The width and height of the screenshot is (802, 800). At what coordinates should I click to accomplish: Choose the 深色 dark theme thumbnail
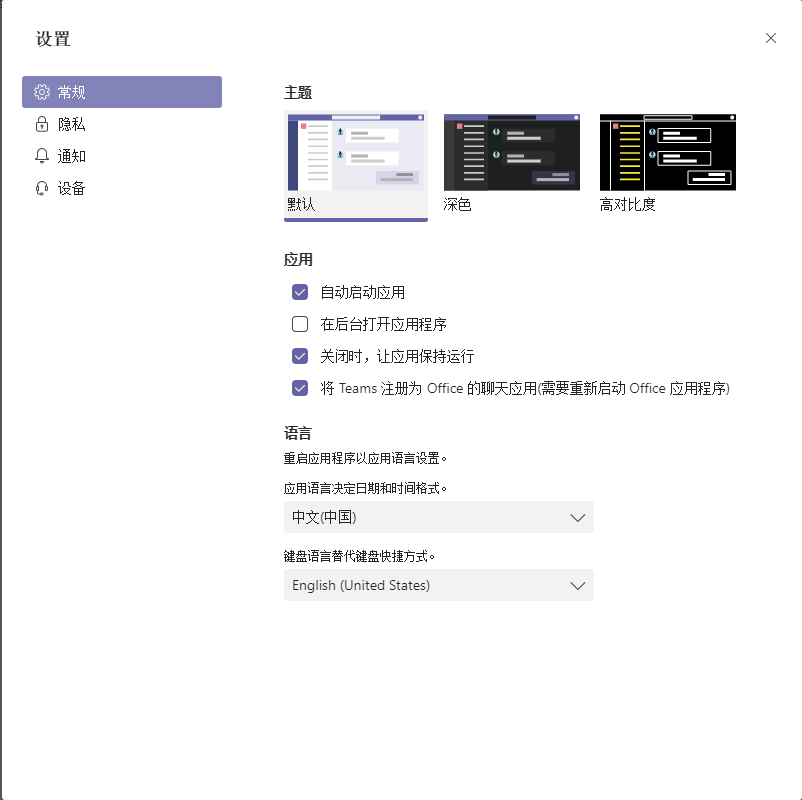click(512, 152)
